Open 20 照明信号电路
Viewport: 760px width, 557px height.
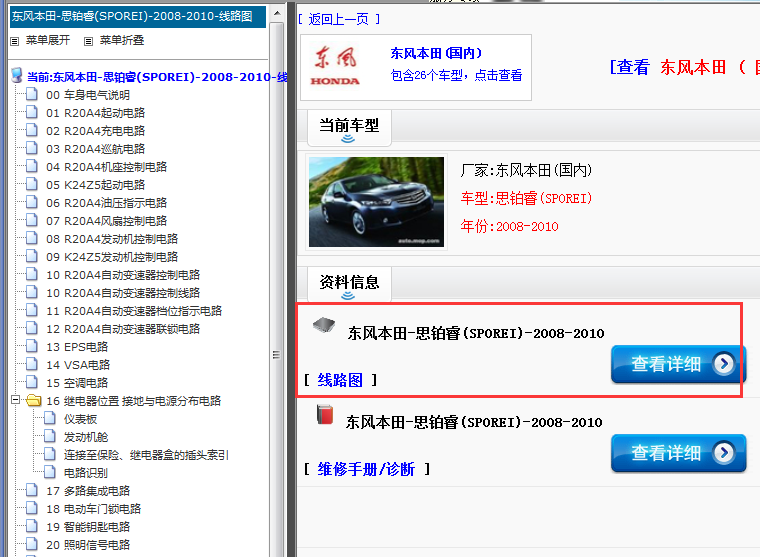pyautogui.click(x=88, y=544)
